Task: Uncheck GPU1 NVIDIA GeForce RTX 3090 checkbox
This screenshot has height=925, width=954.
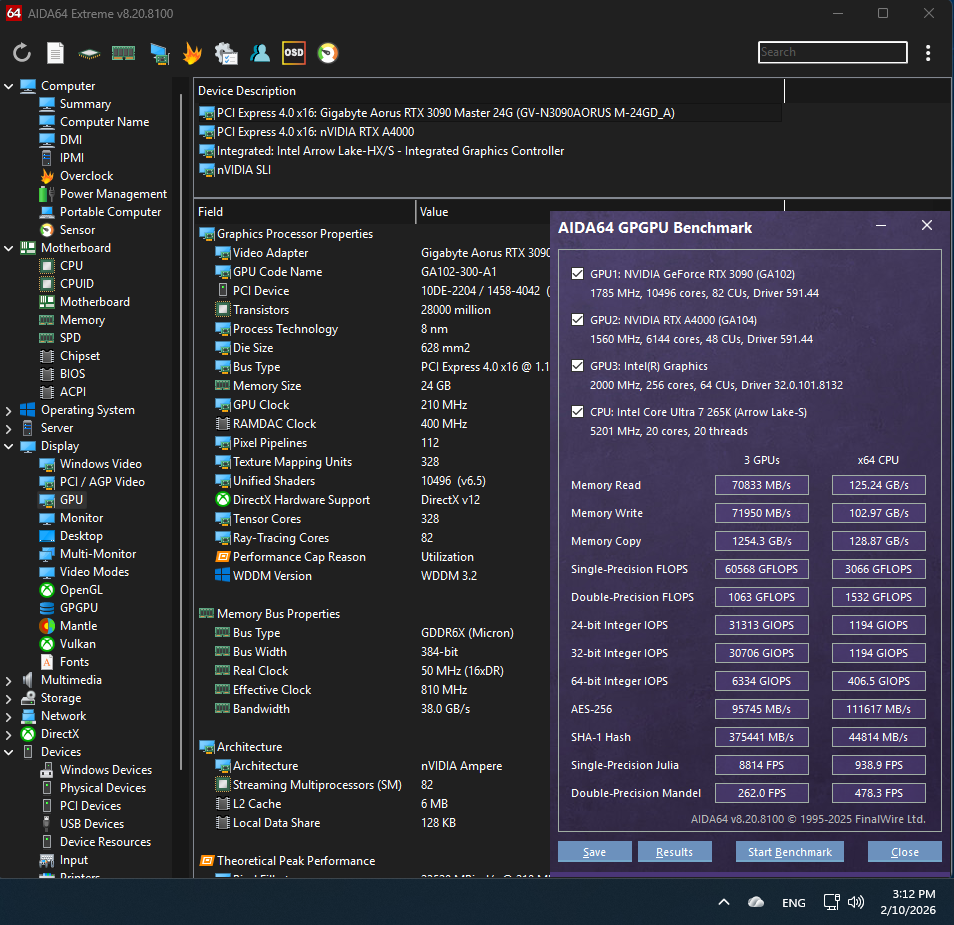Action: pos(577,274)
